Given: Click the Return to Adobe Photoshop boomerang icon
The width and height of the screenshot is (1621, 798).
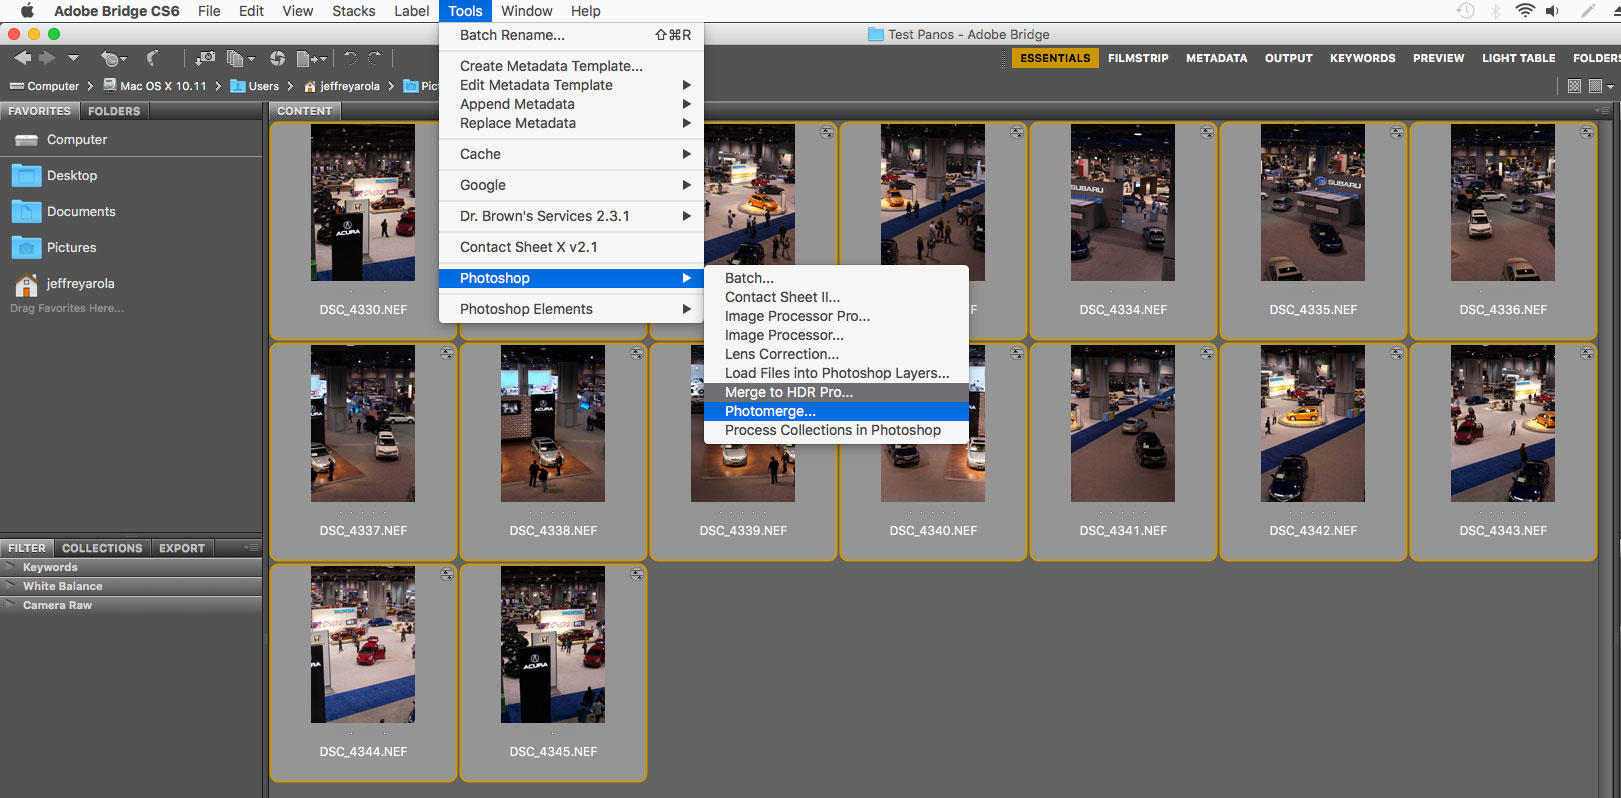Looking at the screenshot, I should pos(152,58).
